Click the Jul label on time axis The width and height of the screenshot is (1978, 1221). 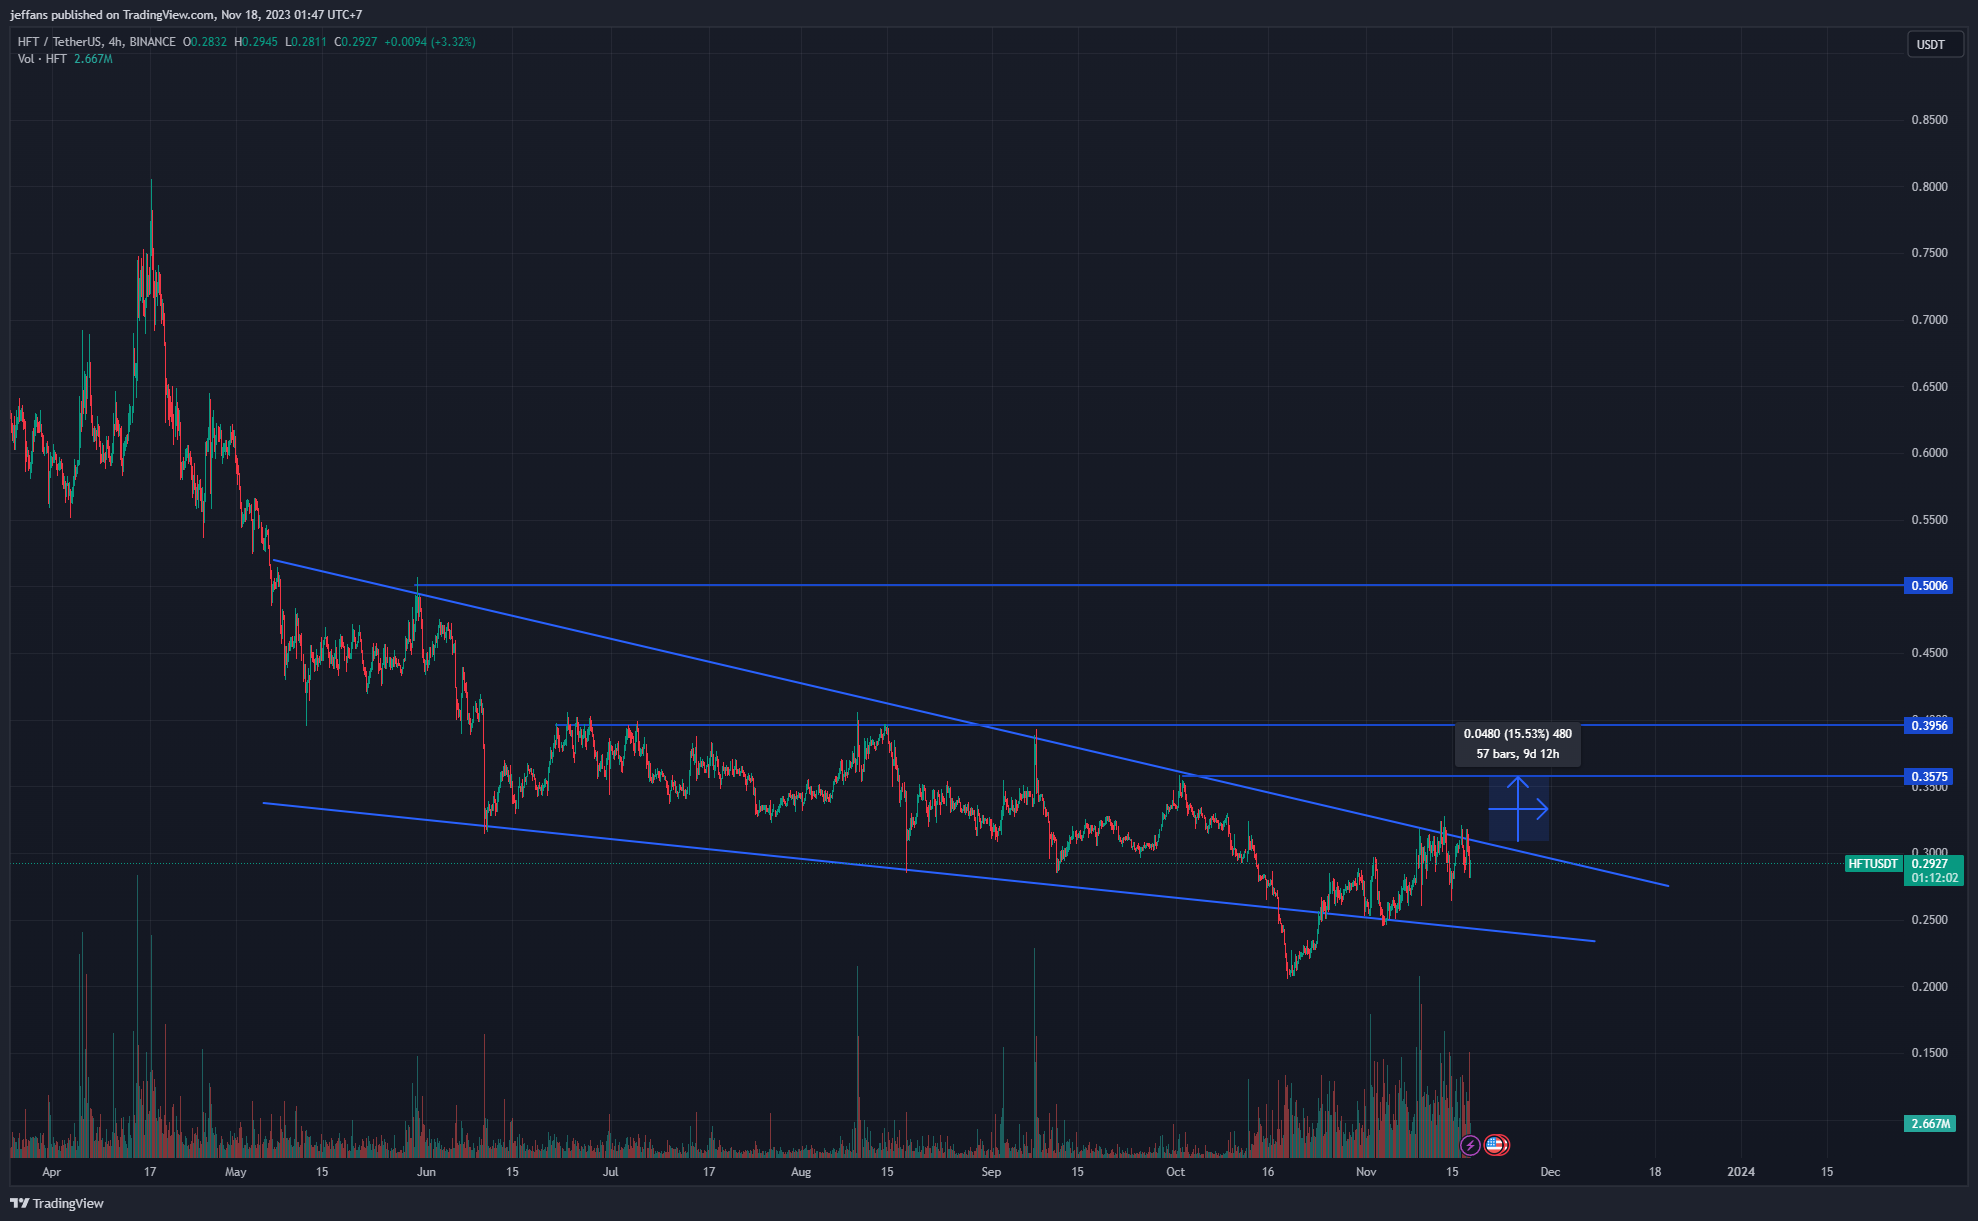pyautogui.click(x=610, y=1172)
